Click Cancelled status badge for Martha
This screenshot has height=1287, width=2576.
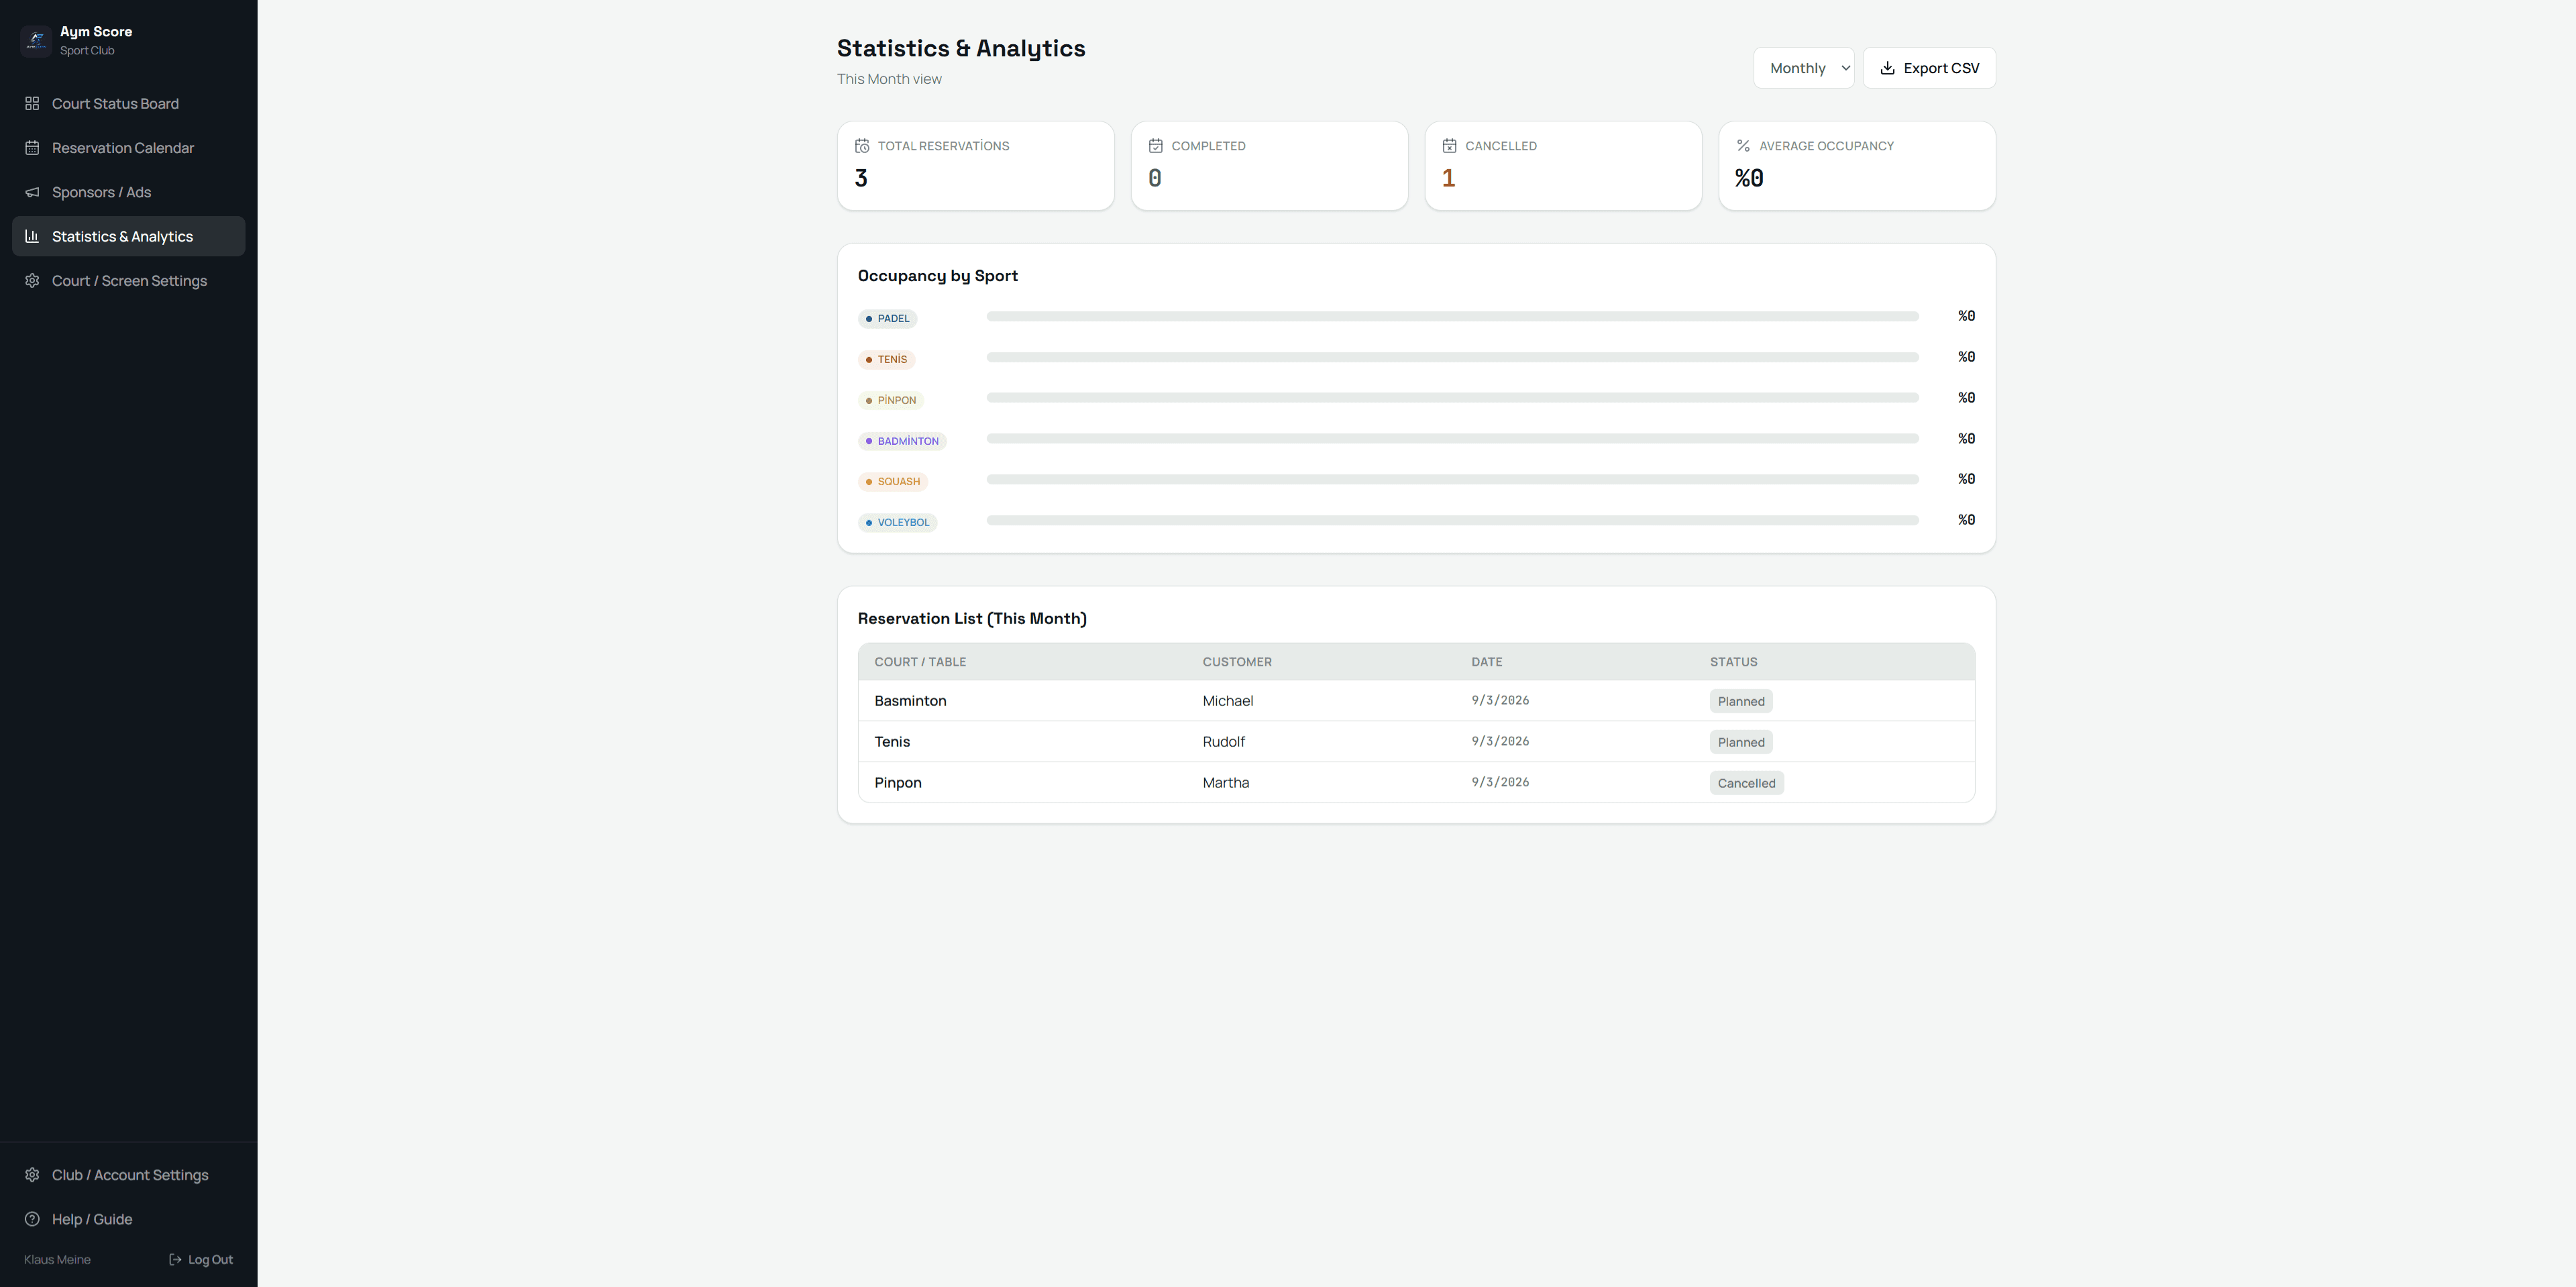(1746, 784)
